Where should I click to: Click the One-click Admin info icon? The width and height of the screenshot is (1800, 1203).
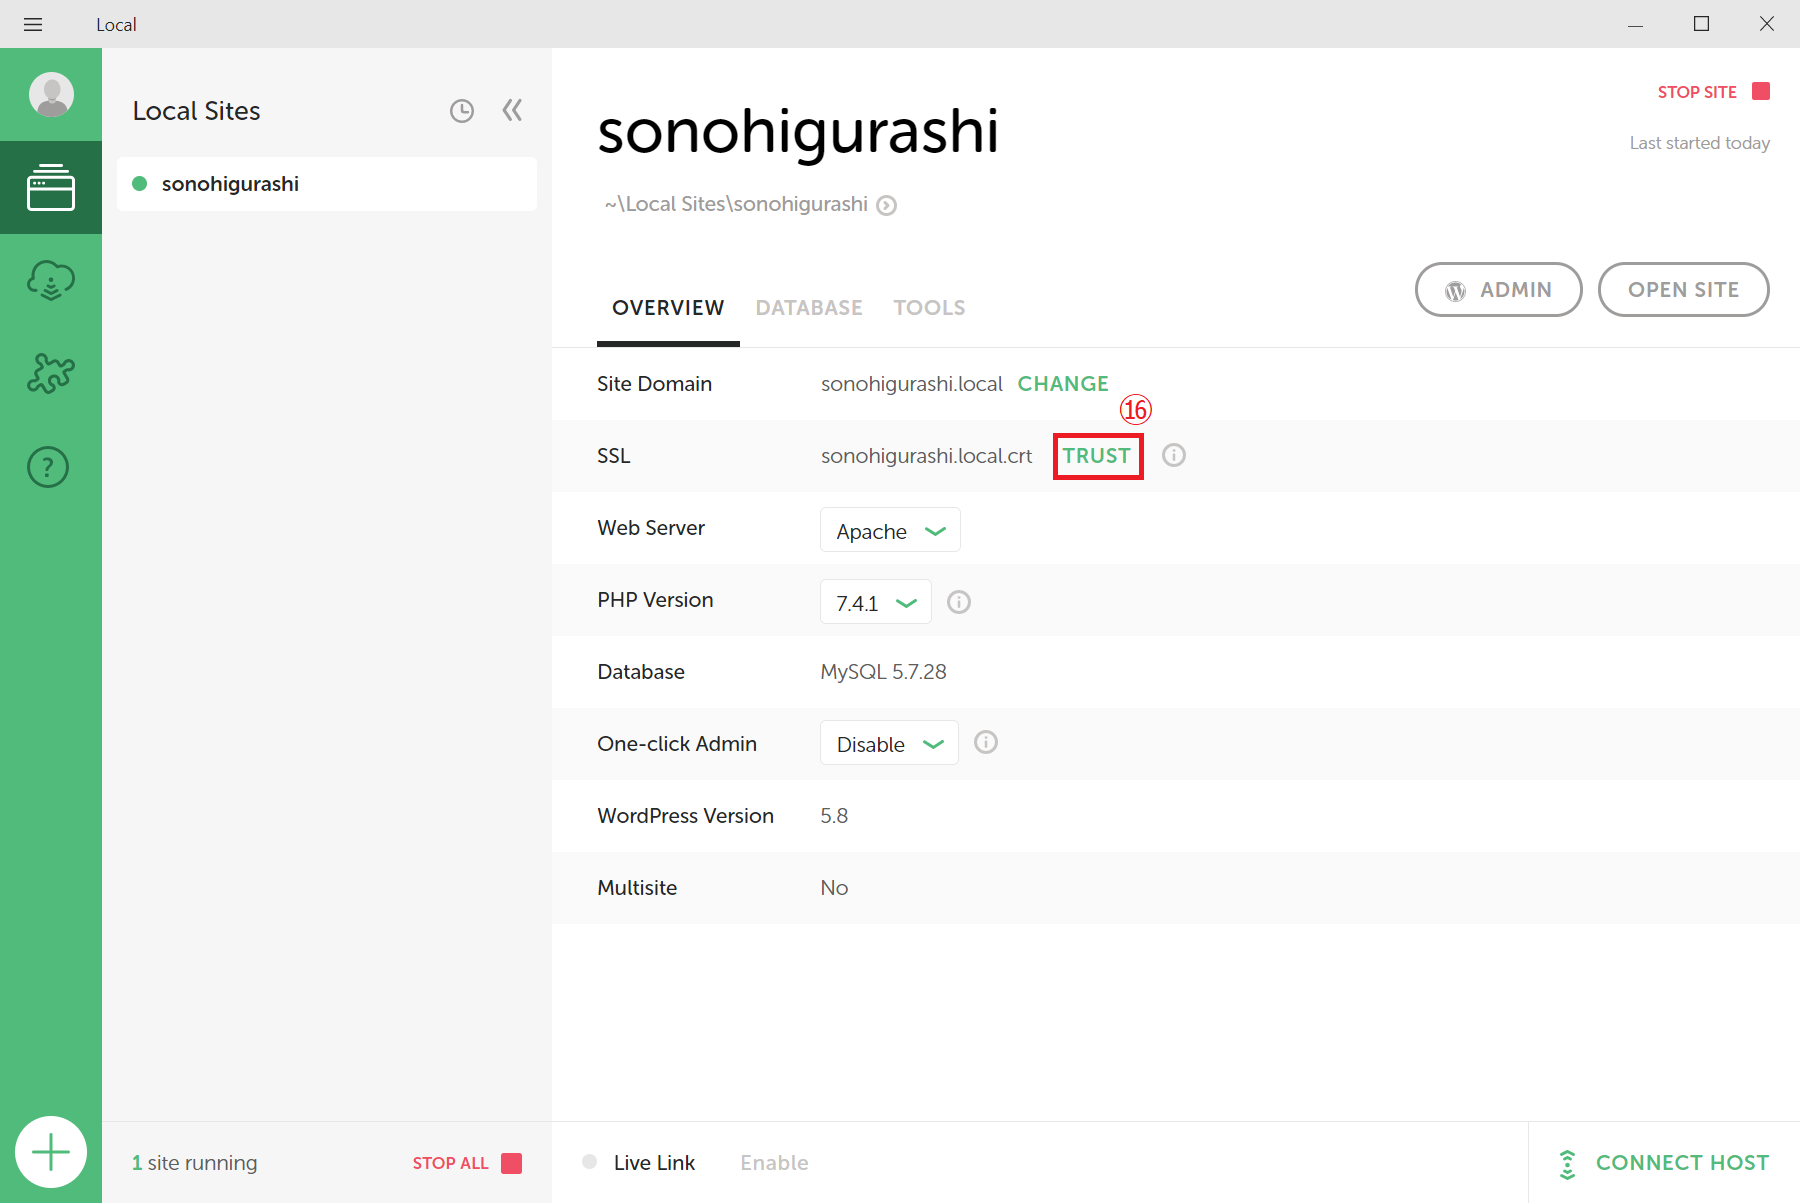coord(986,742)
